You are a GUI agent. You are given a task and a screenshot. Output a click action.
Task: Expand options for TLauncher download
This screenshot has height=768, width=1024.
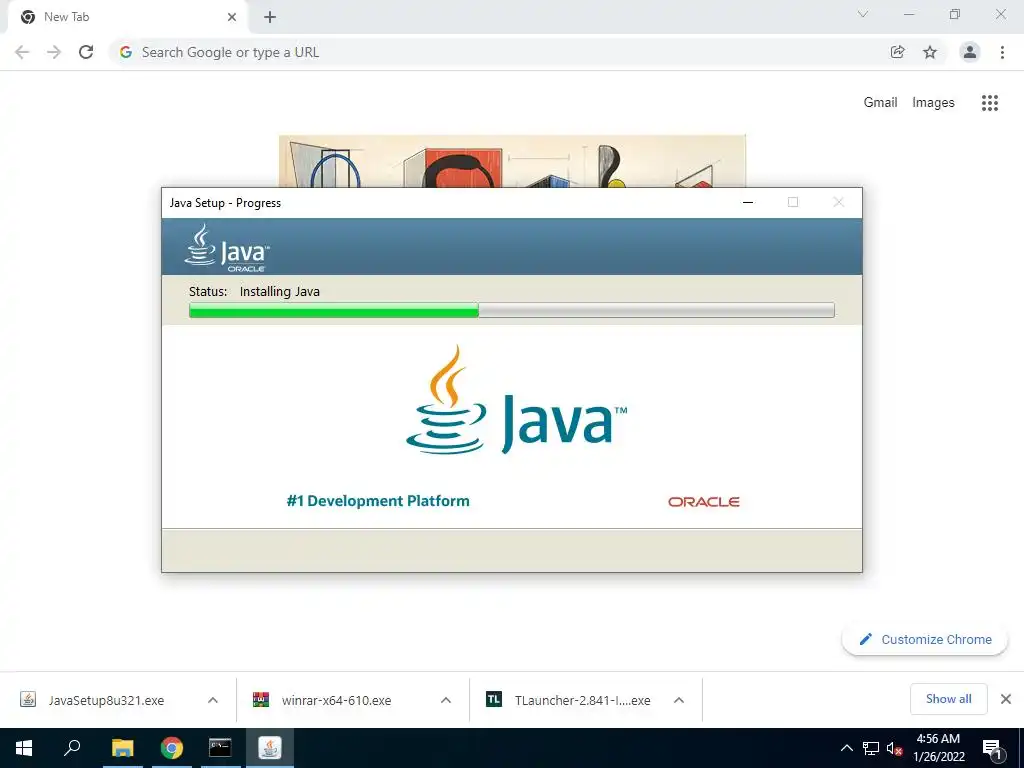(679, 700)
